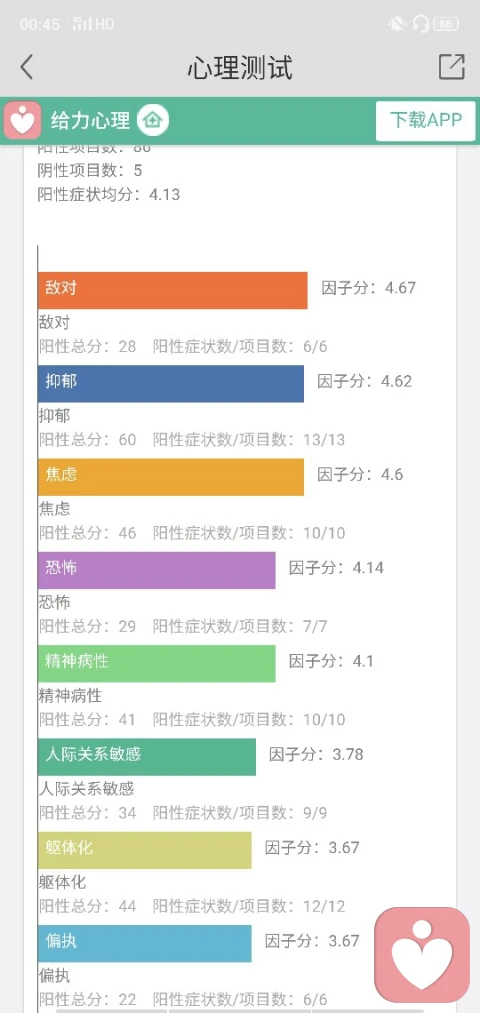Open the 给力心理 brand link
Viewport: 480px width, 1013px height.
coord(90,120)
